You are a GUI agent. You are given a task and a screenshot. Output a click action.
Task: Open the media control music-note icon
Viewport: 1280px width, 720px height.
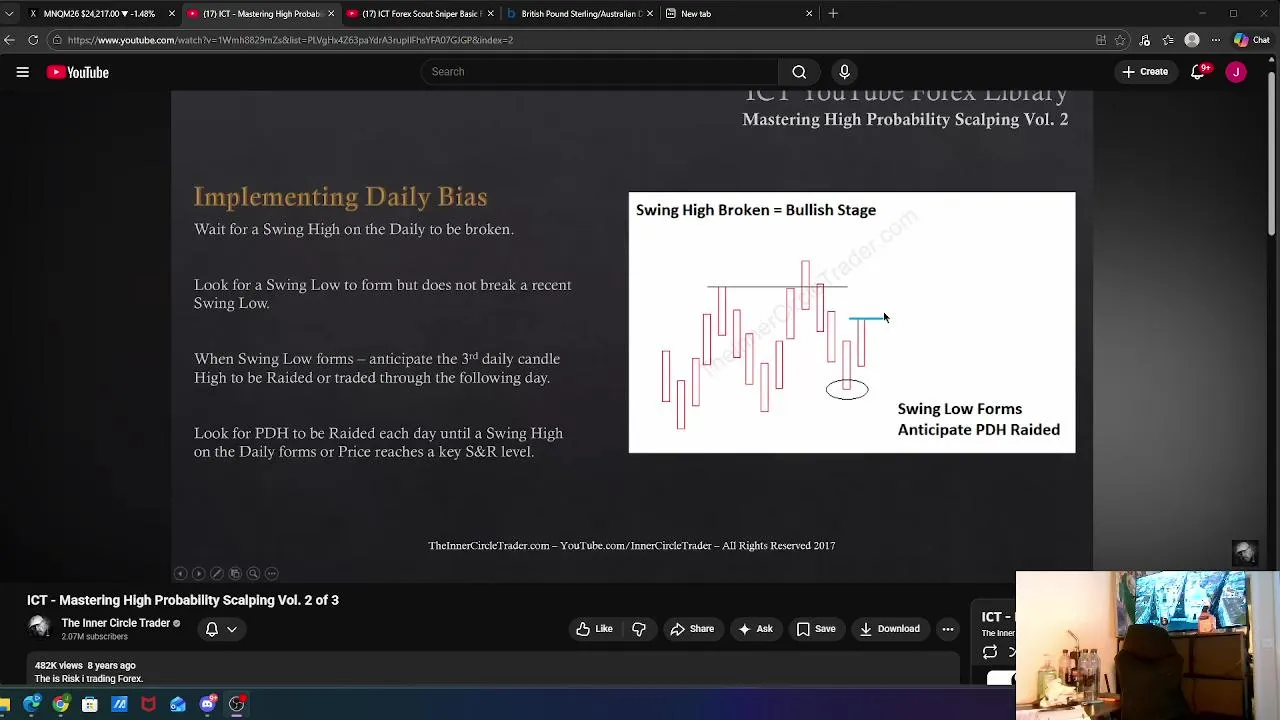pyautogui.click(x=1145, y=40)
